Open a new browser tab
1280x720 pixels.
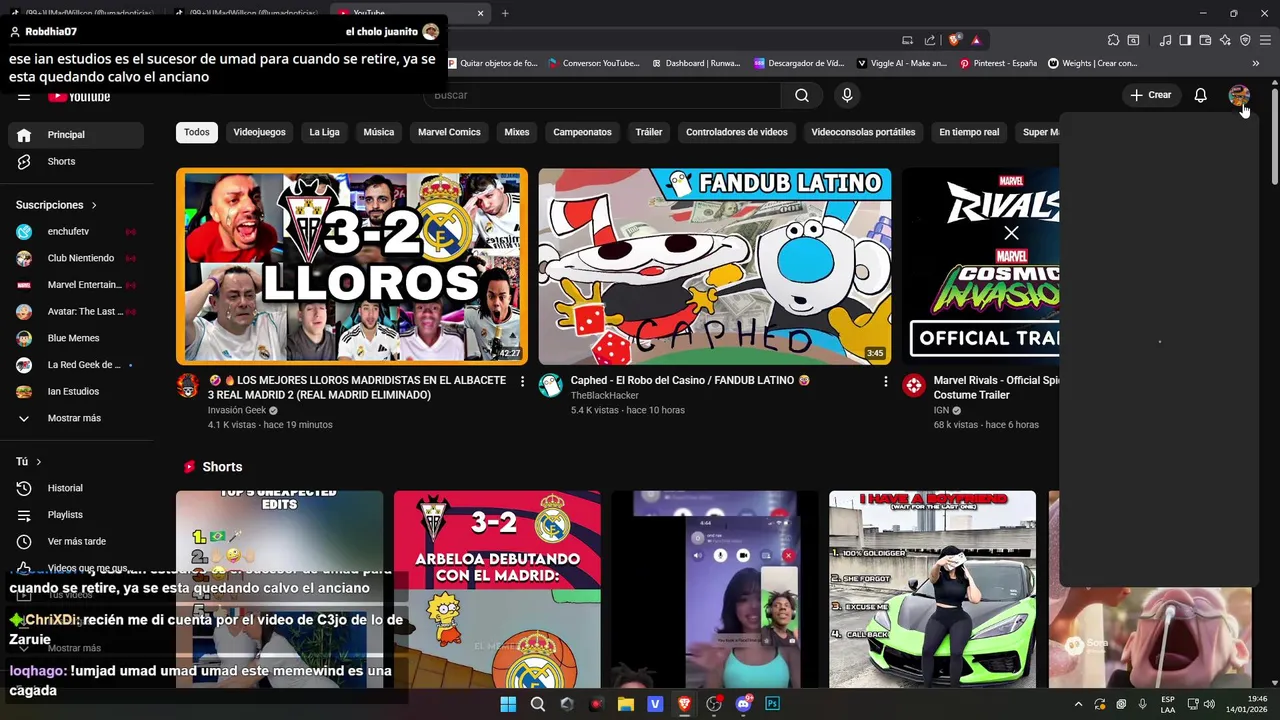(x=505, y=13)
